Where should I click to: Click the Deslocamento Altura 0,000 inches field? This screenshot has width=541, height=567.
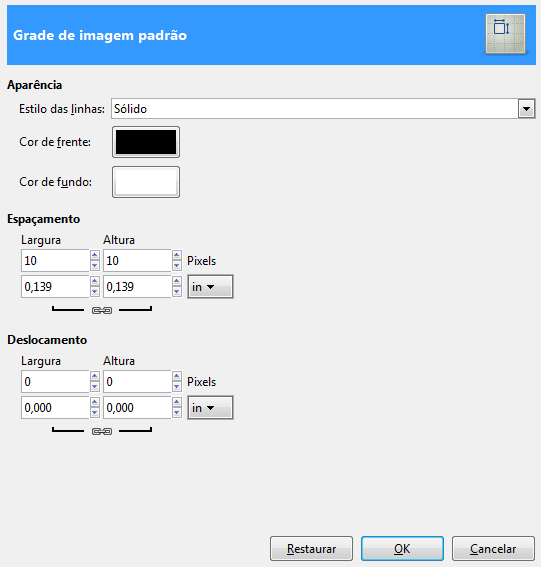click(137, 408)
